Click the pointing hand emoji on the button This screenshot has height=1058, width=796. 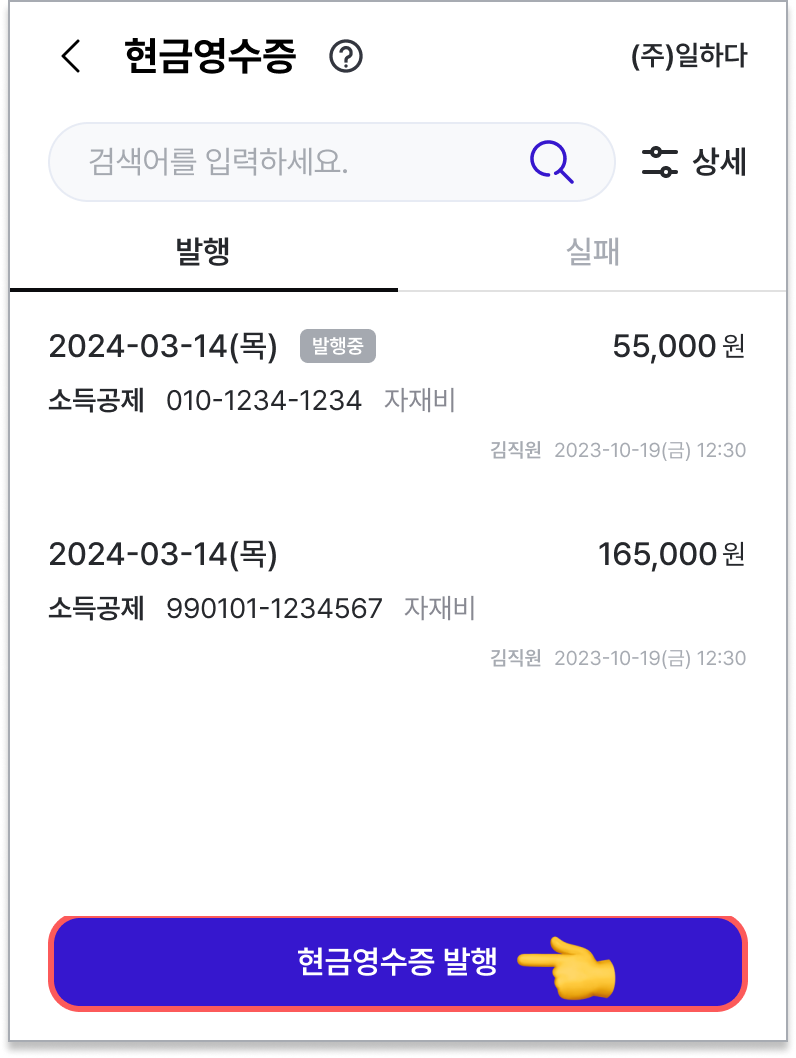pyautogui.click(x=567, y=967)
